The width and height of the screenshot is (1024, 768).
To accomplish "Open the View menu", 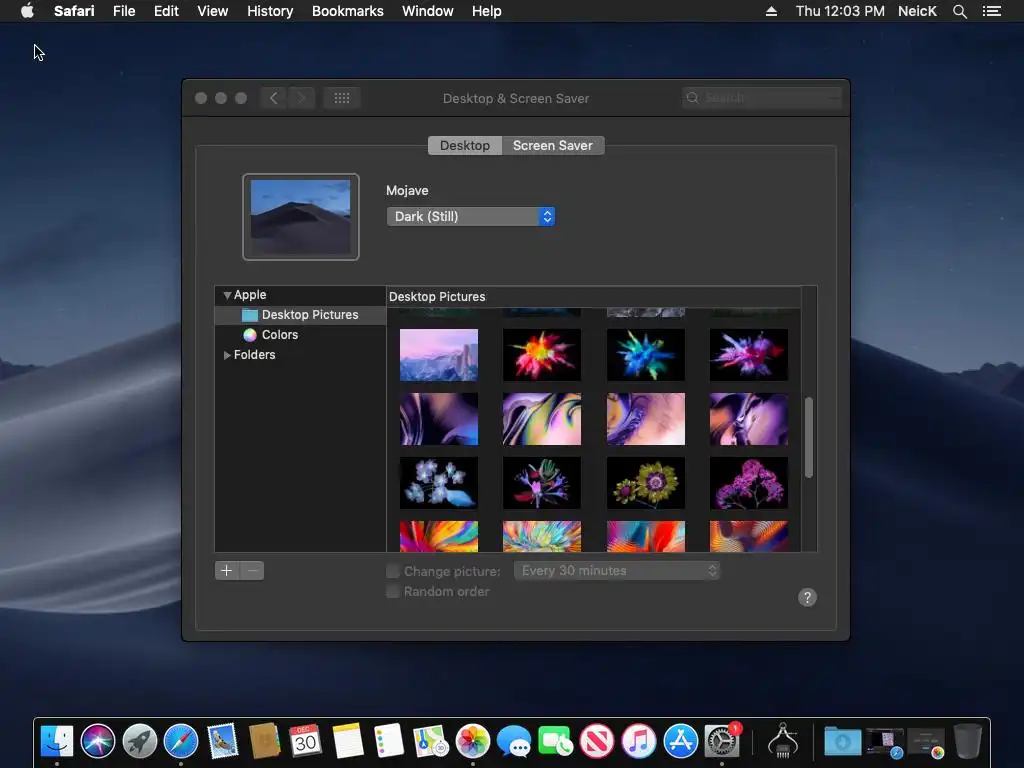I will point(212,11).
